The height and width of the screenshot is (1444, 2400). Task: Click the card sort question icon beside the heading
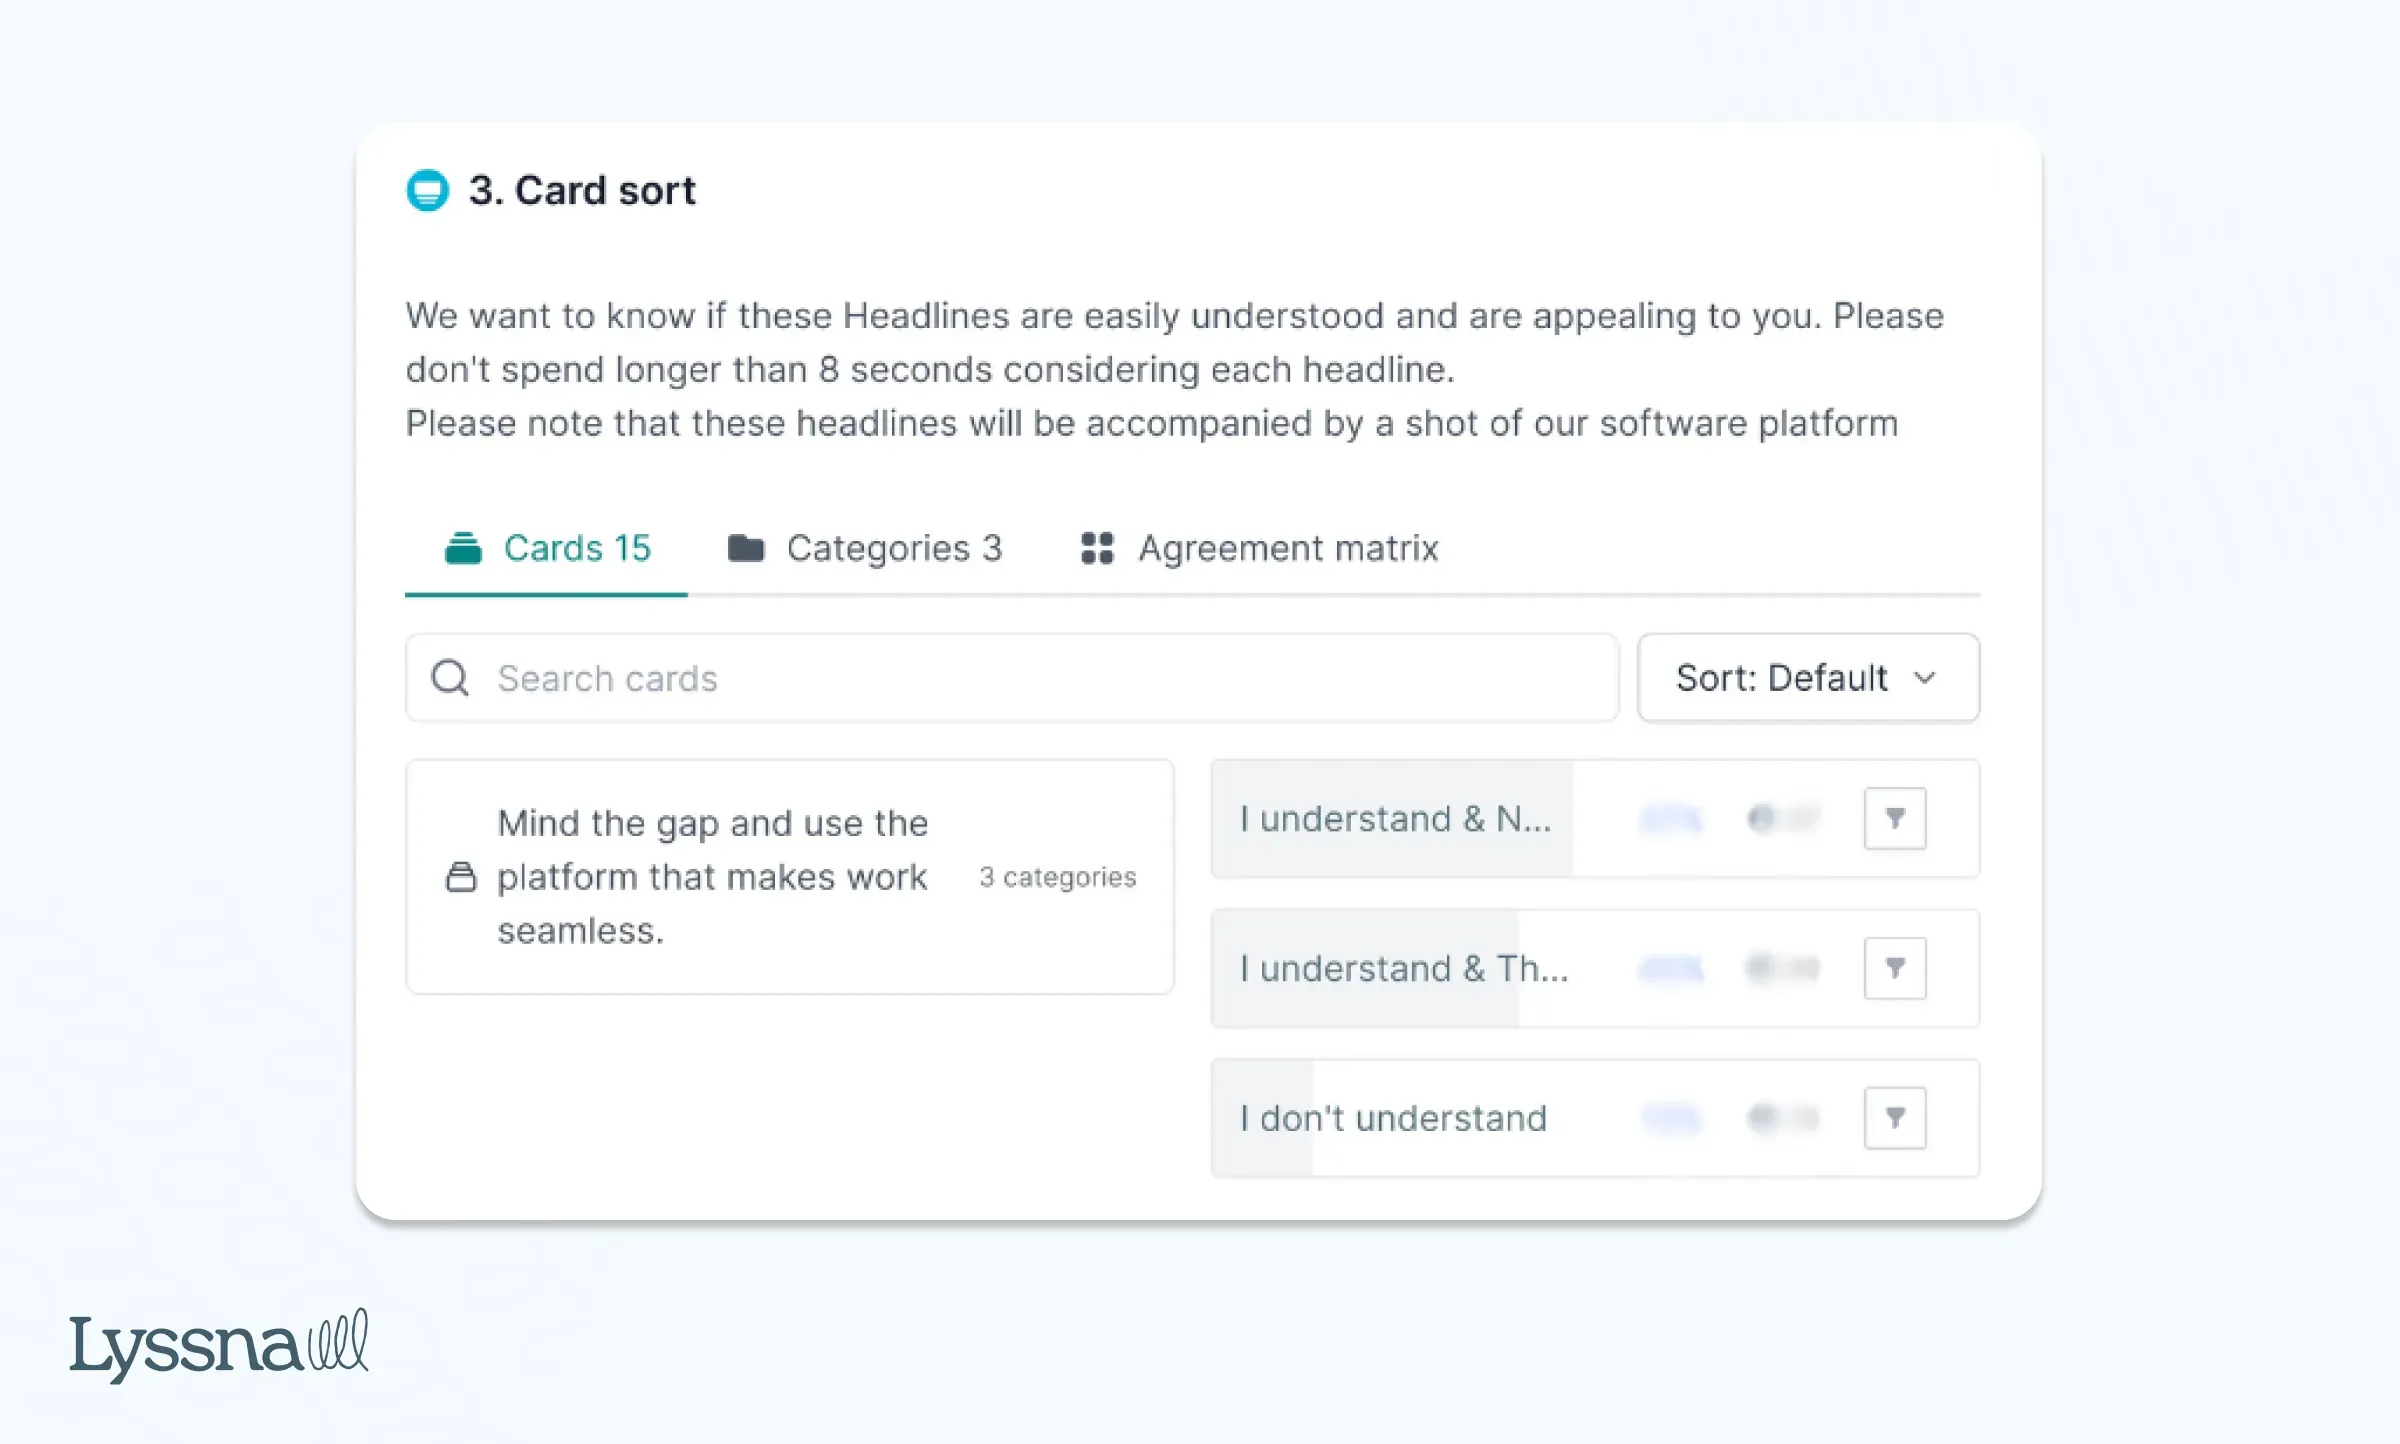point(428,191)
